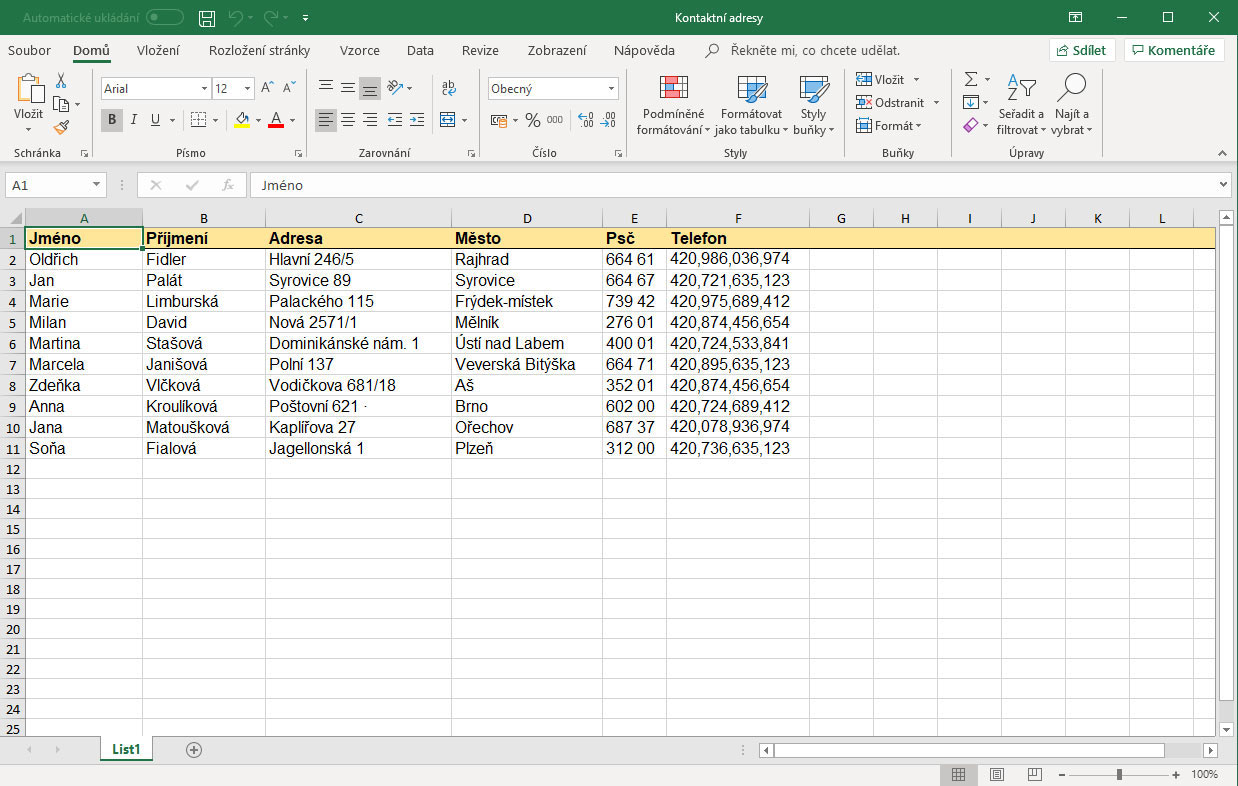The height and width of the screenshot is (786, 1238).
Task: Align cell text right
Action: [x=370, y=120]
